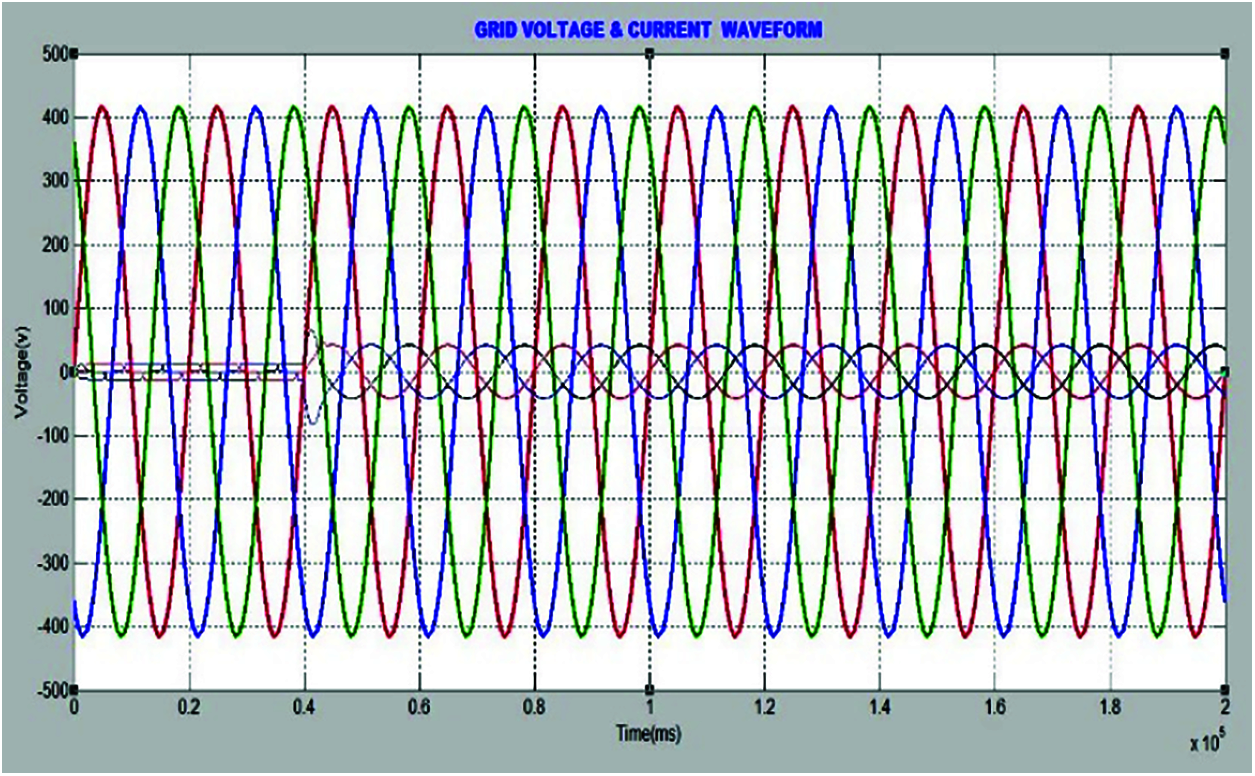Viewport: 1255px width, 776px height.
Task: Click the 200 y-axis tick label
Action: [52, 245]
